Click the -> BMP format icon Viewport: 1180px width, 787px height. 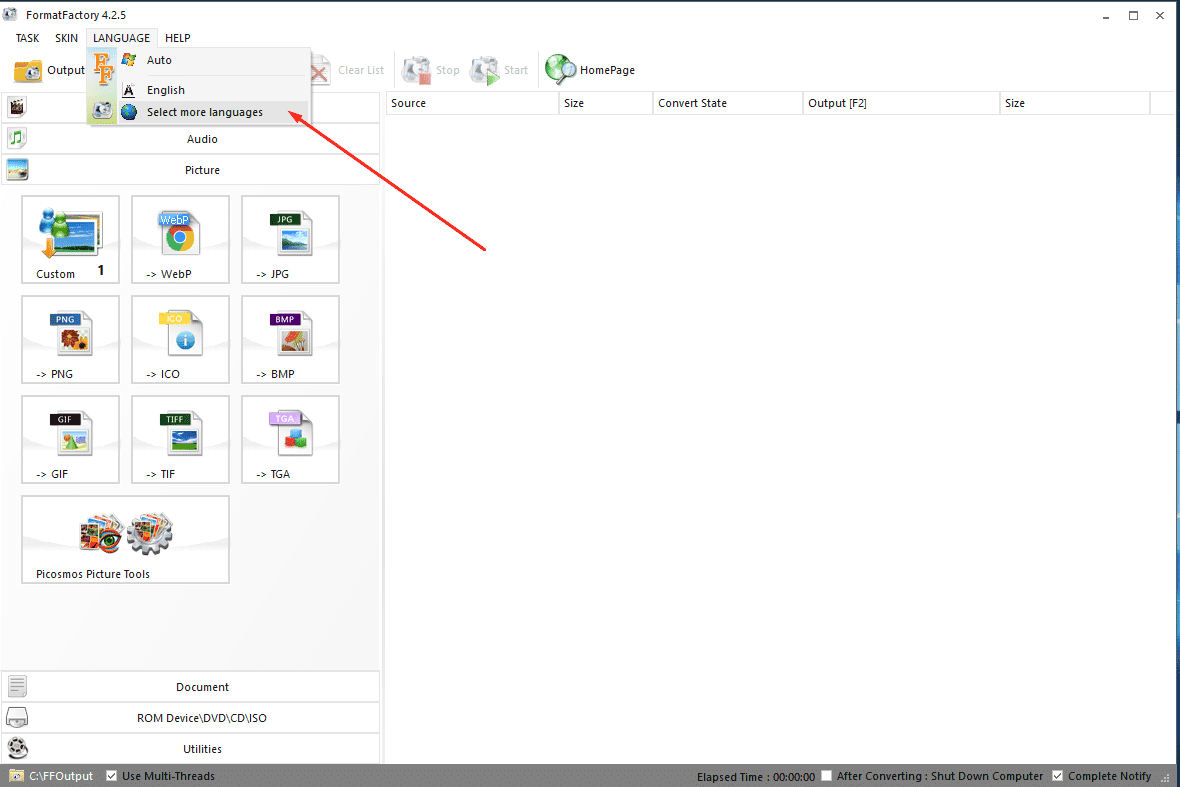point(290,339)
